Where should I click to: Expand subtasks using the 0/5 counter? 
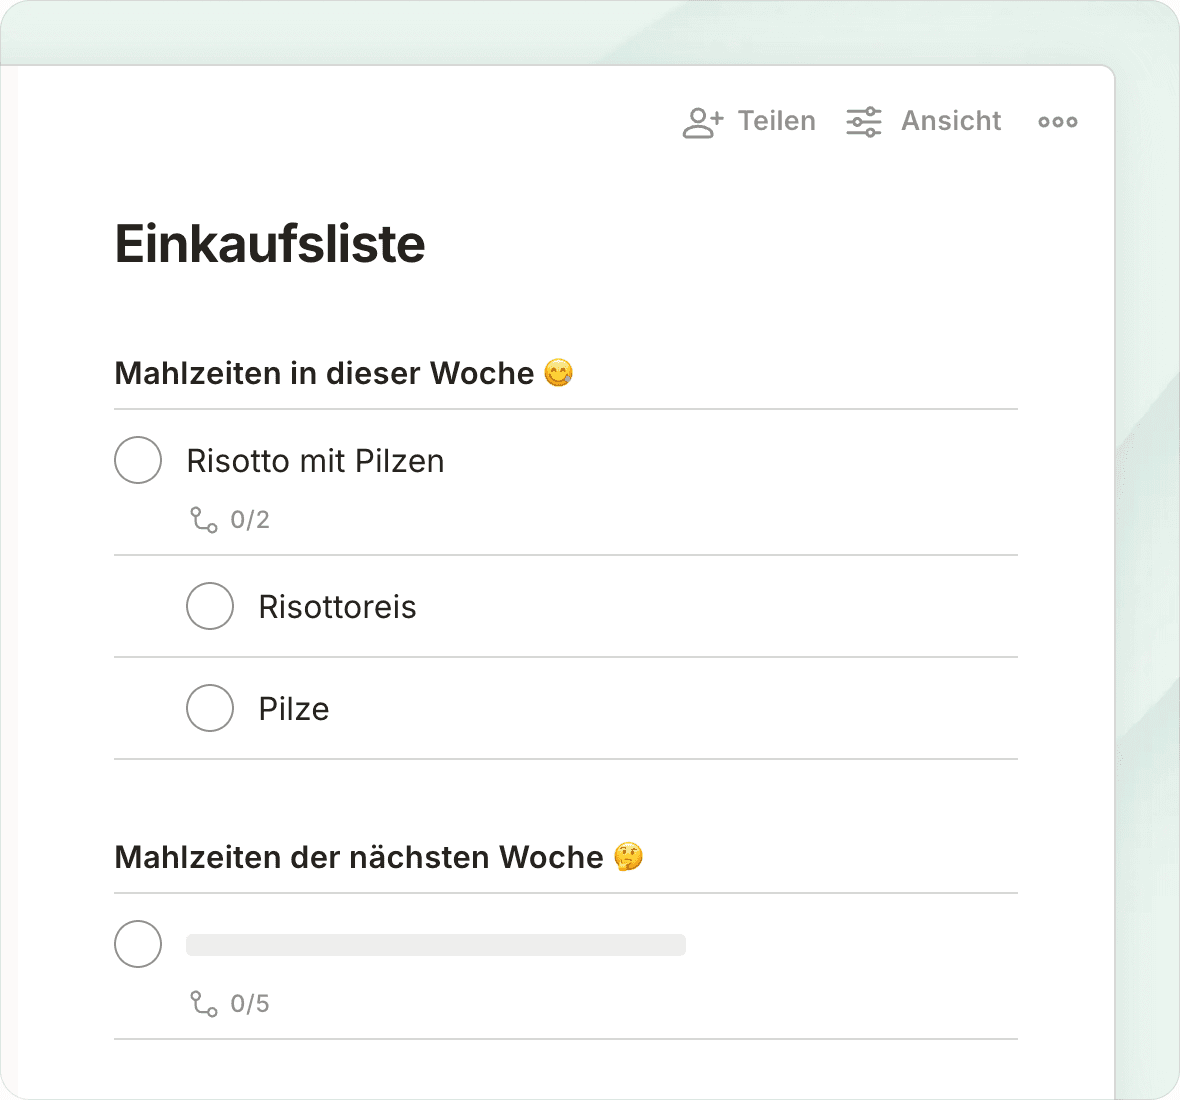[x=250, y=1004]
